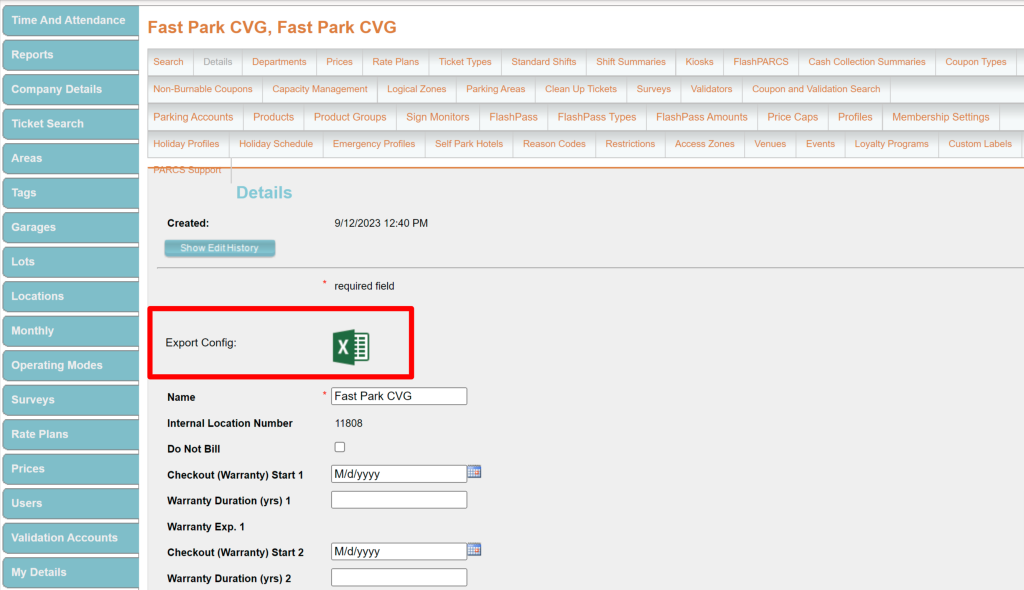Screen dimensions: 1024x590
Task: Open Access Zones tab
Action: (x=705, y=144)
